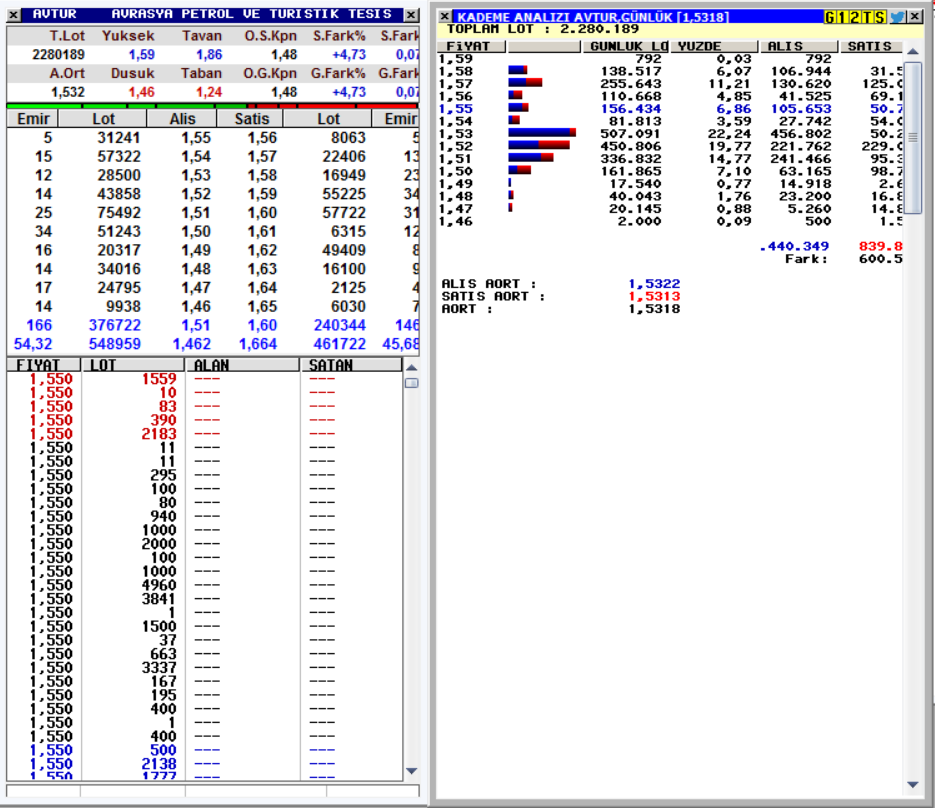Click the left X icon of Kademe Analizi window

point(445,17)
